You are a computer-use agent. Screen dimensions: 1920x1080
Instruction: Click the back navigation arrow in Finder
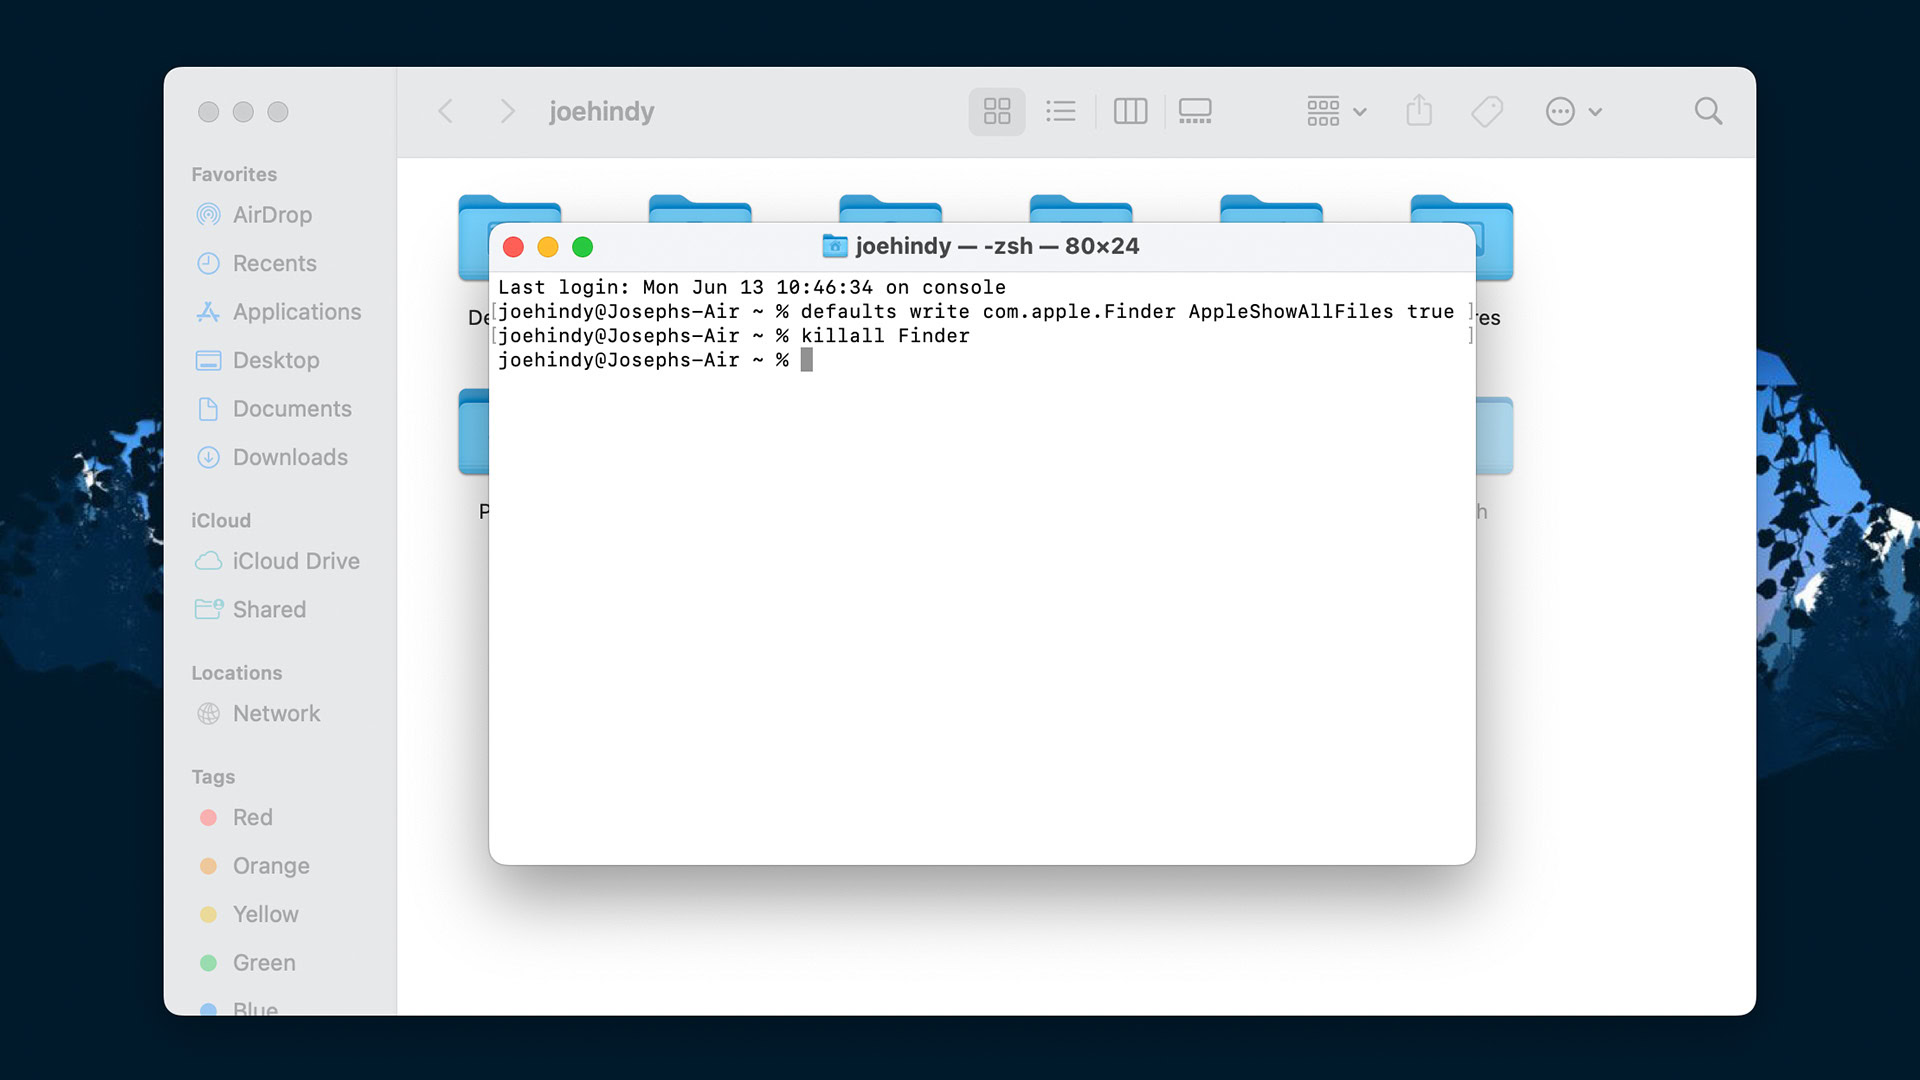[446, 111]
